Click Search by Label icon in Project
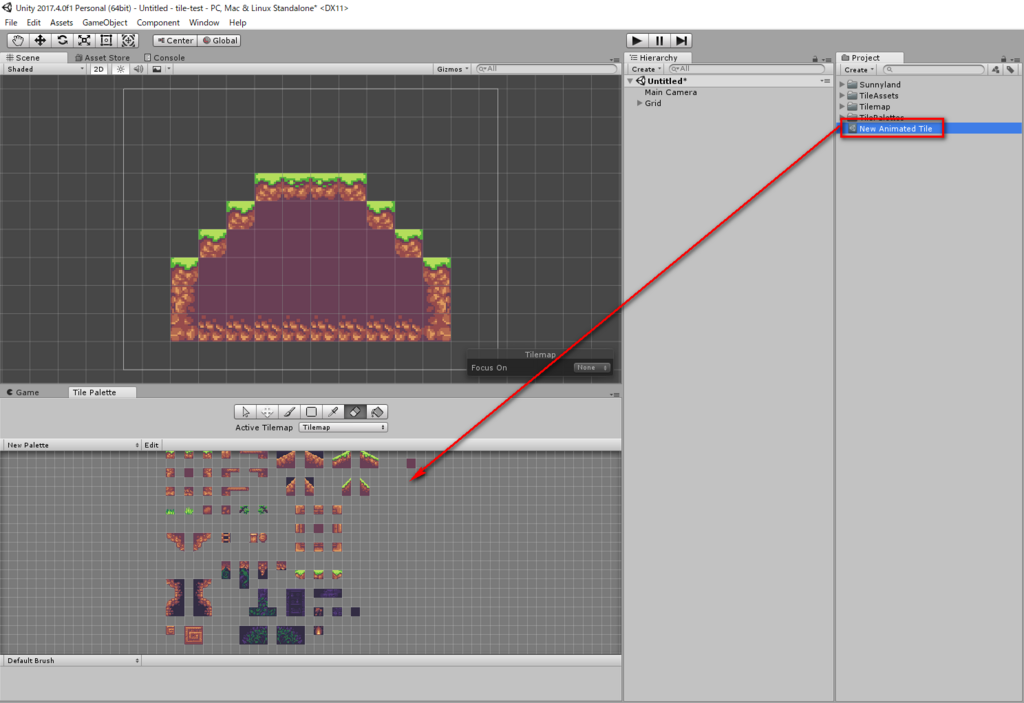 point(1010,69)
